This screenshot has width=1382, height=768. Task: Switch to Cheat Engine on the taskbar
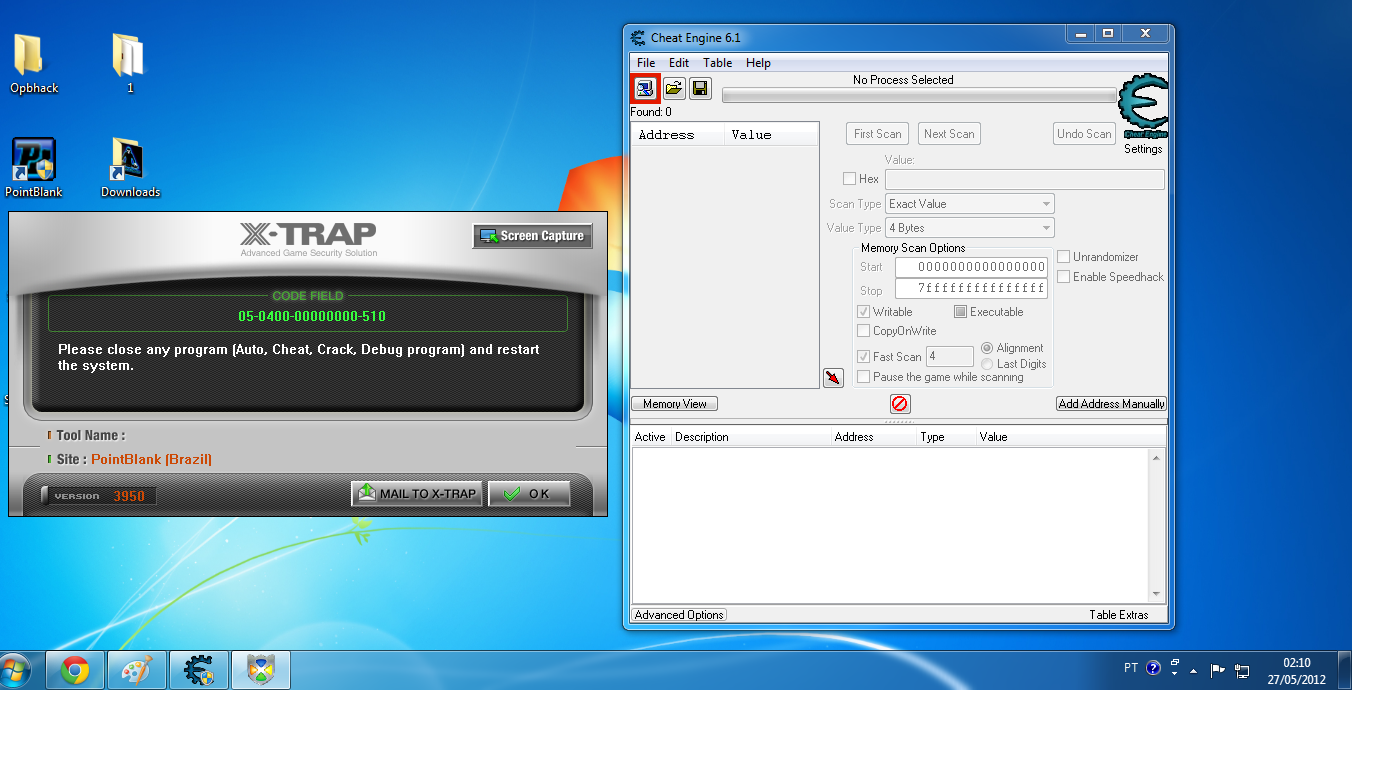(x=198, y=670)
